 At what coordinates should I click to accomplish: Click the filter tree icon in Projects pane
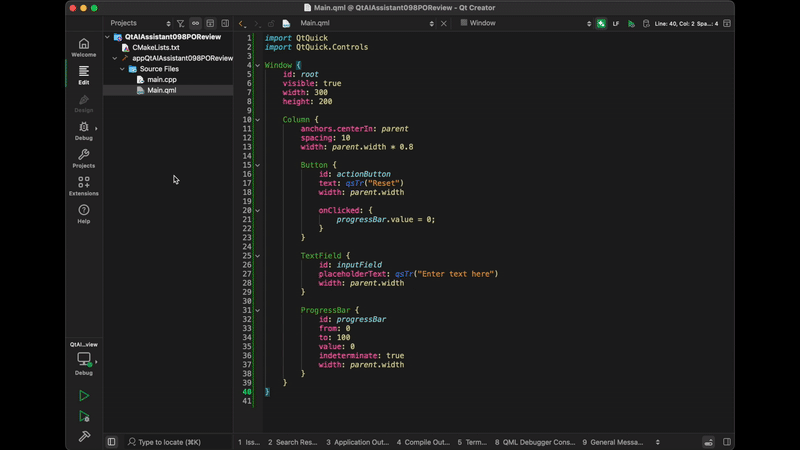(180, 23)
